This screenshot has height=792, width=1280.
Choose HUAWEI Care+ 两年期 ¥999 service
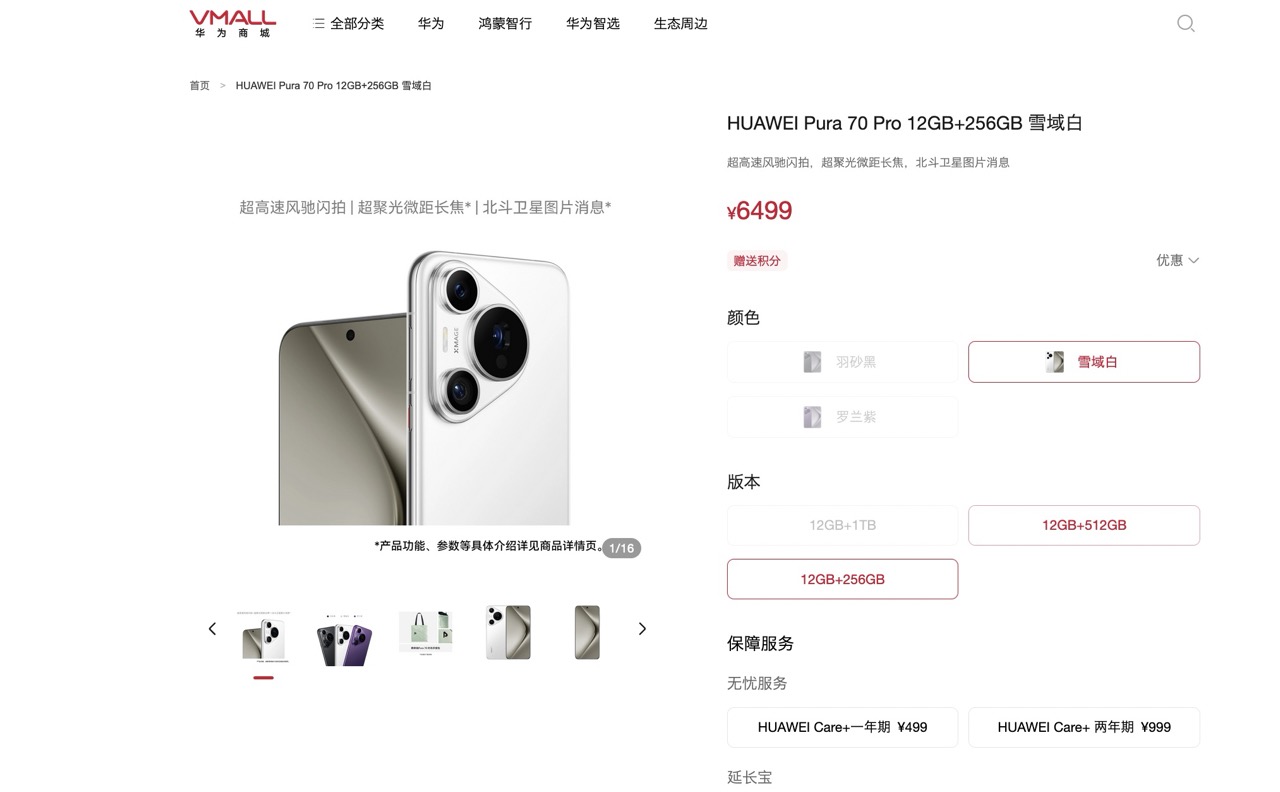coord(1084,727)
